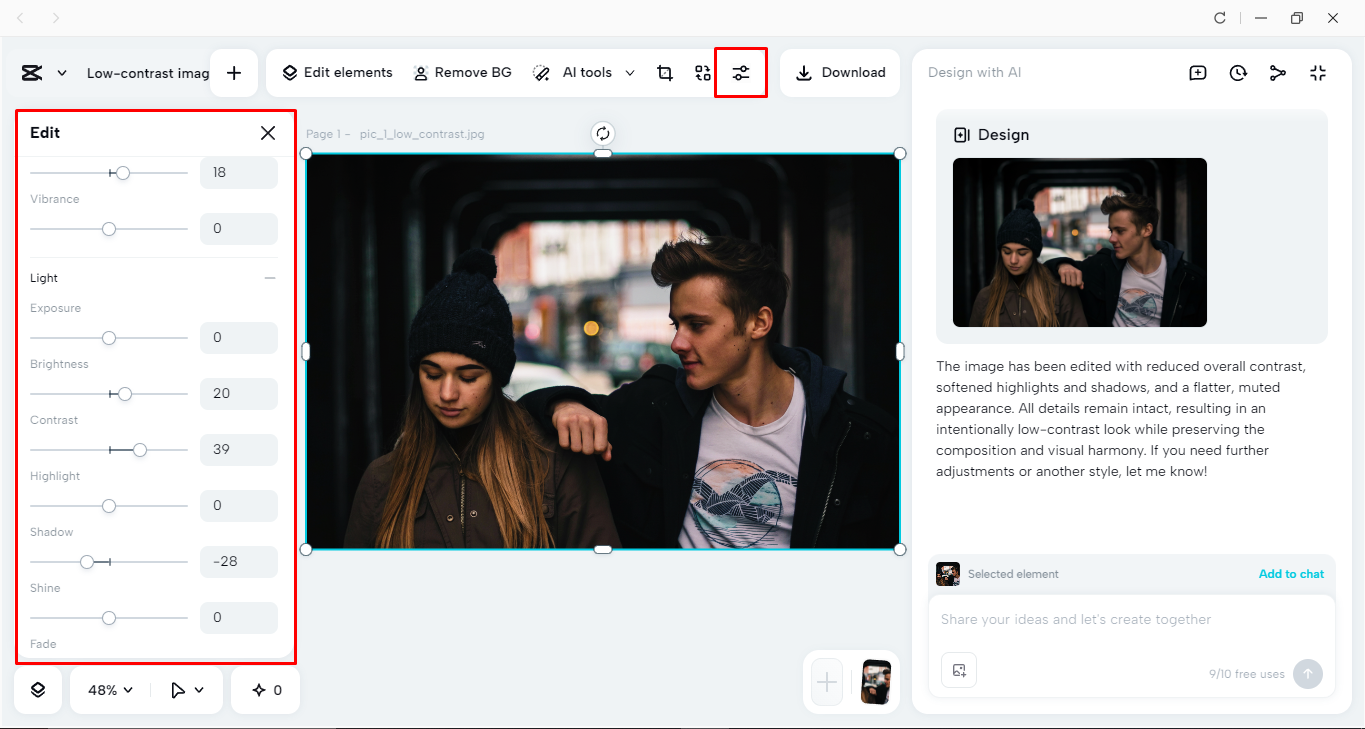This screenshot has height=729, width=1365.
Task: Click the Low-contrast project name
Action: pos(148,73)
